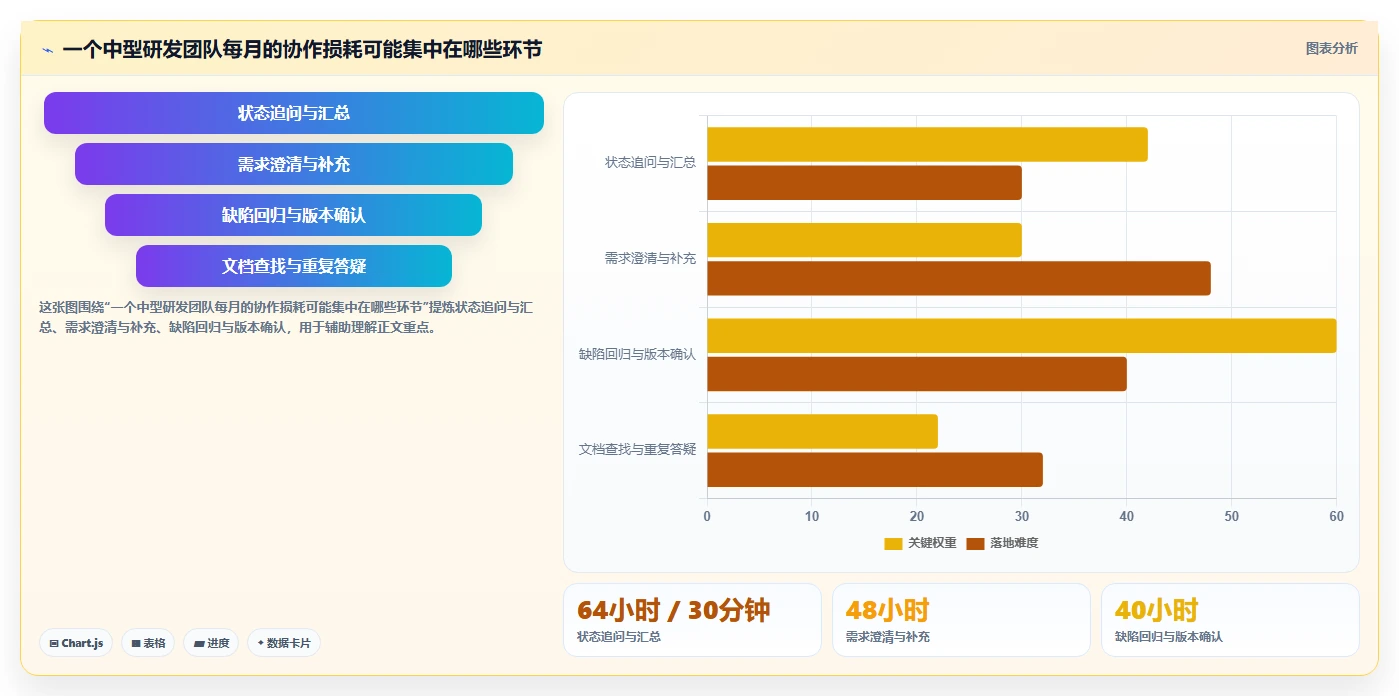Click the brown 落地难度 bar for 缺陷回归与版本确认
The image size is (1399, 696).
(x=917, y=374)
